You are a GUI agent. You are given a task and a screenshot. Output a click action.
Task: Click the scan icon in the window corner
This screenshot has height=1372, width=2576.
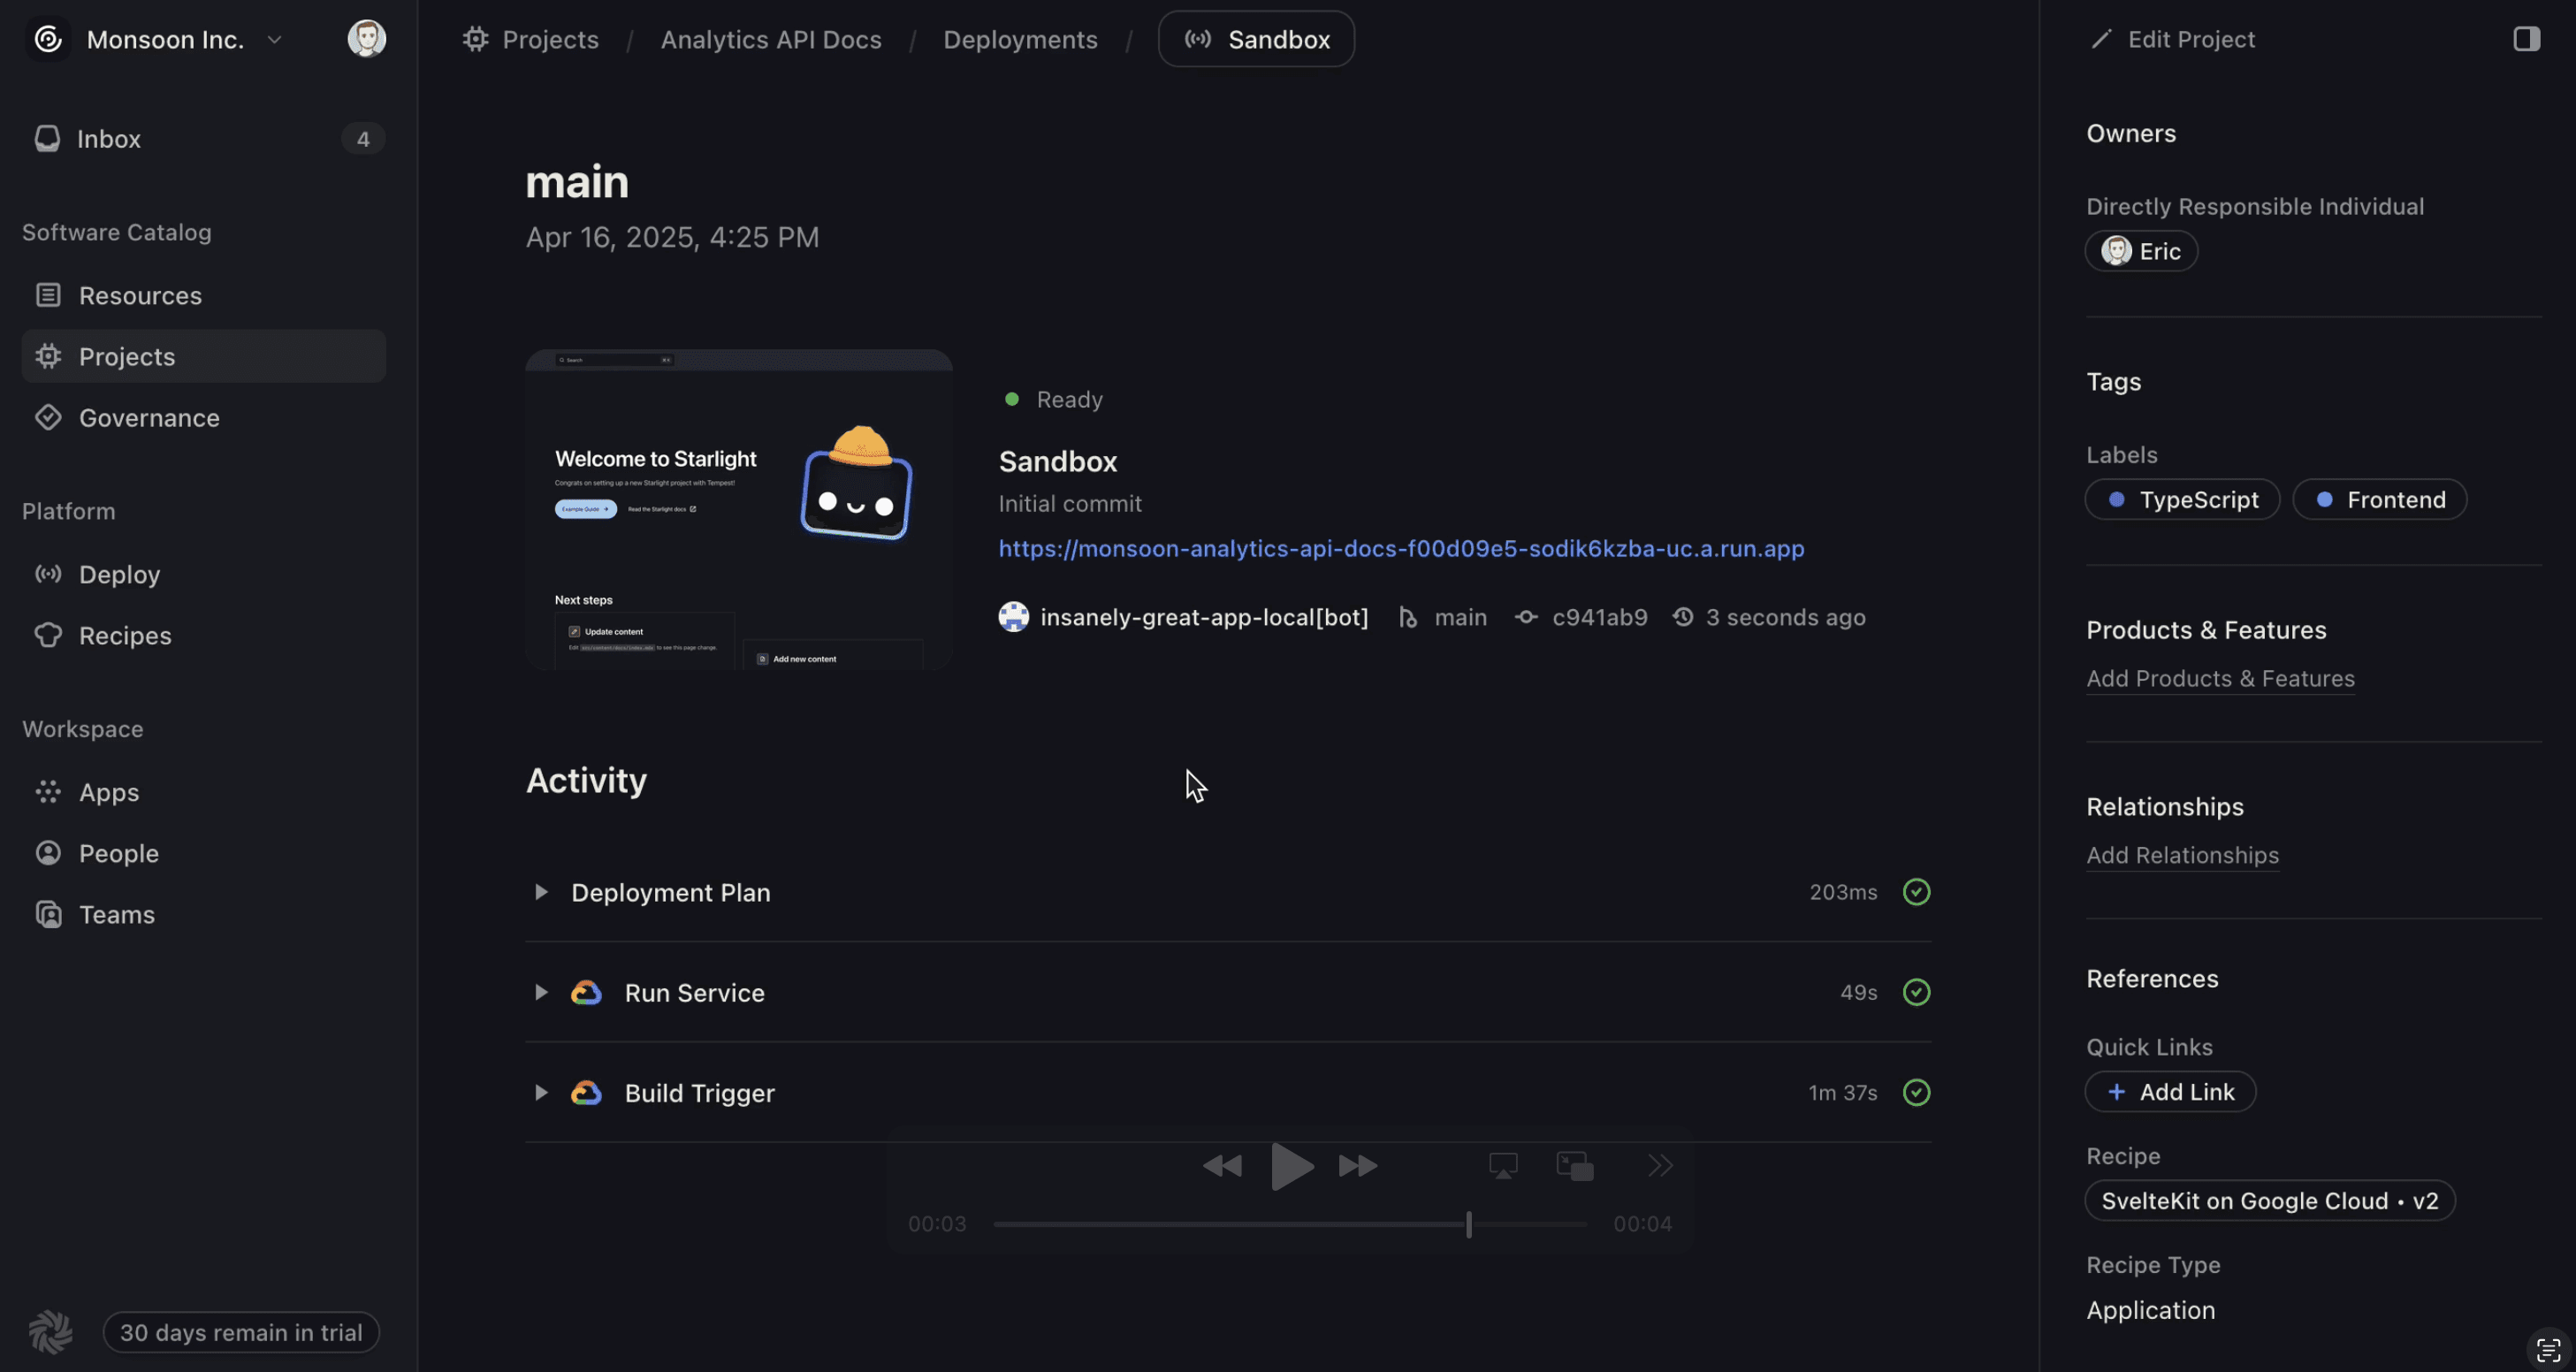pos(2548,1350)
